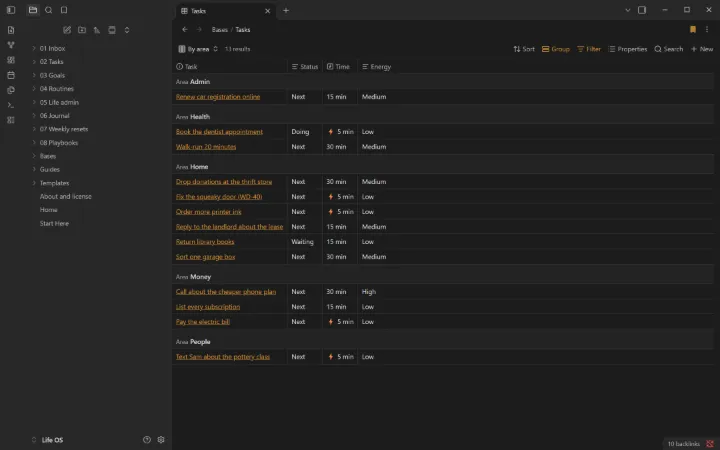Close the Tasks tab
Viewport: 720px width, 450px height.
[x=267, y=11]
